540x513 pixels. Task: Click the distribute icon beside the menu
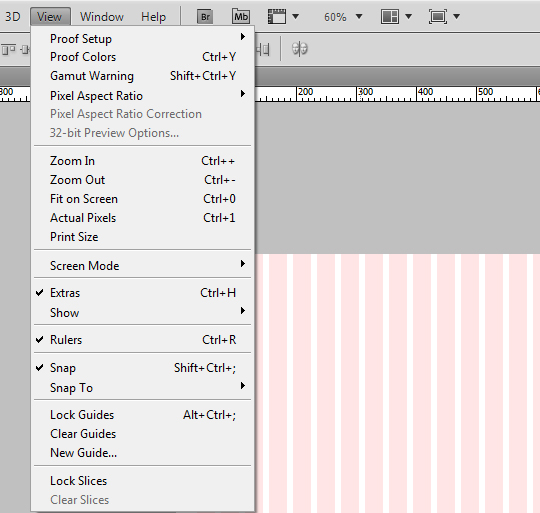click(263, 50)
